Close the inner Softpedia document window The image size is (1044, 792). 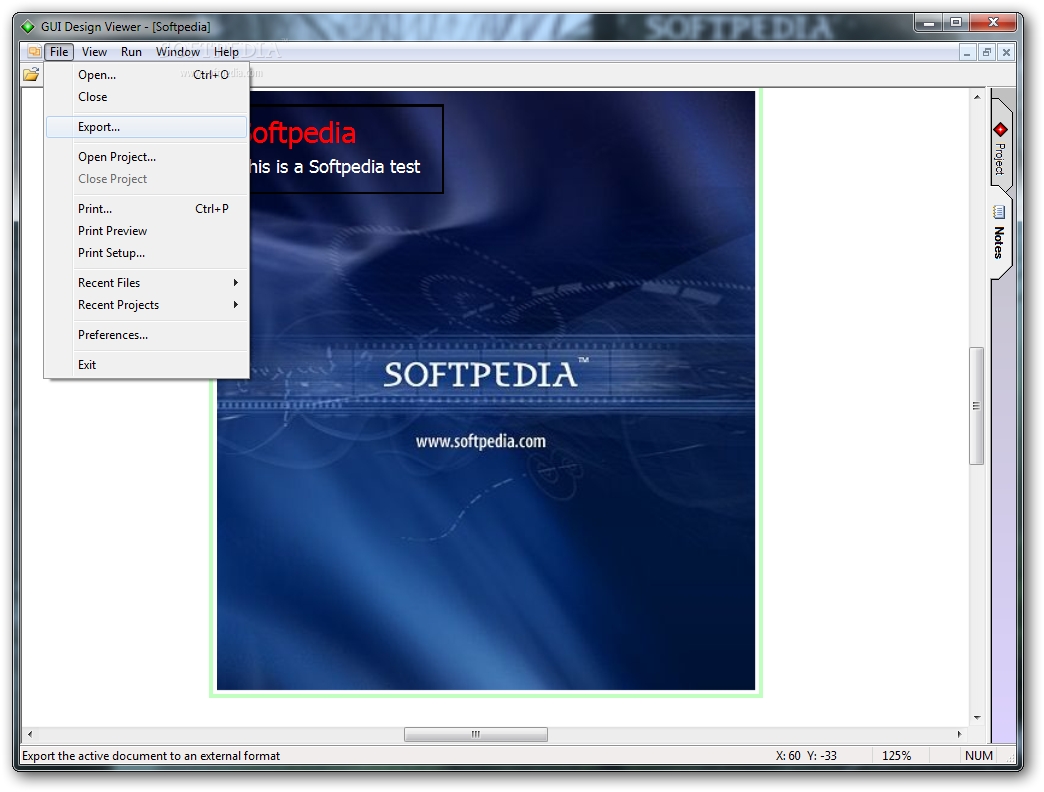[1007, 52]
